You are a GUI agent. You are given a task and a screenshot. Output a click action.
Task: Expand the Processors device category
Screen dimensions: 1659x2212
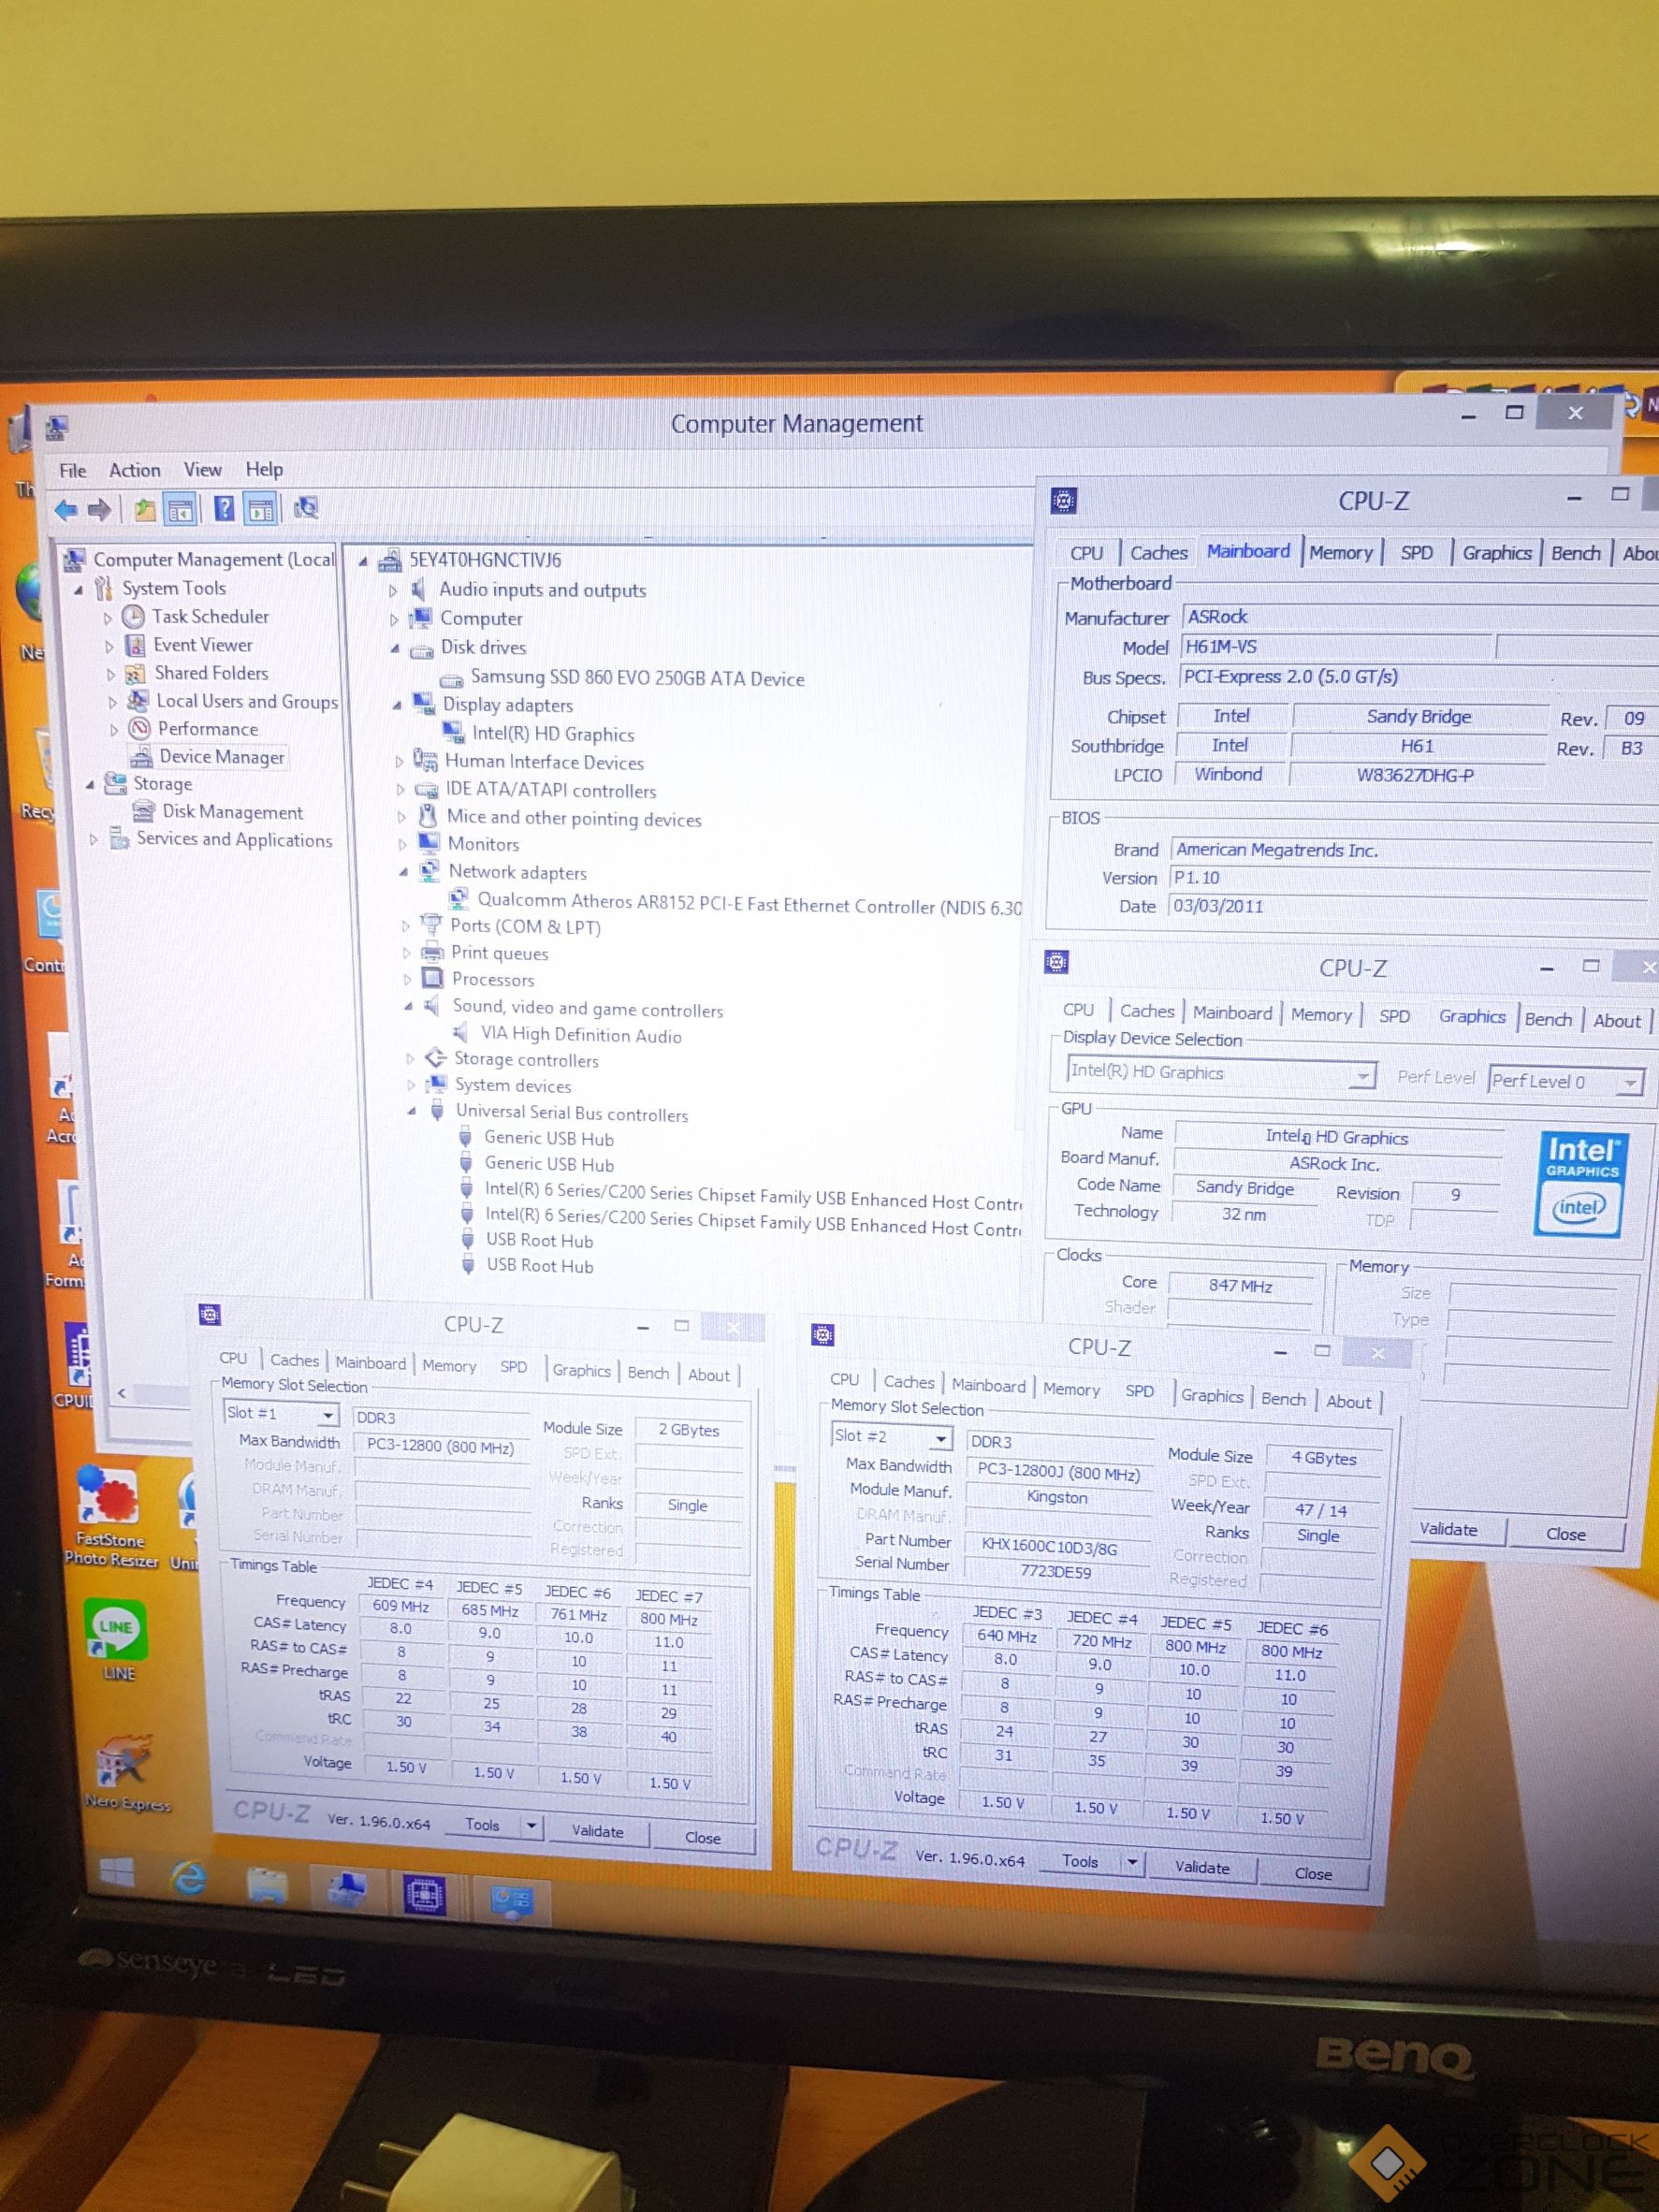coord(408,980)
